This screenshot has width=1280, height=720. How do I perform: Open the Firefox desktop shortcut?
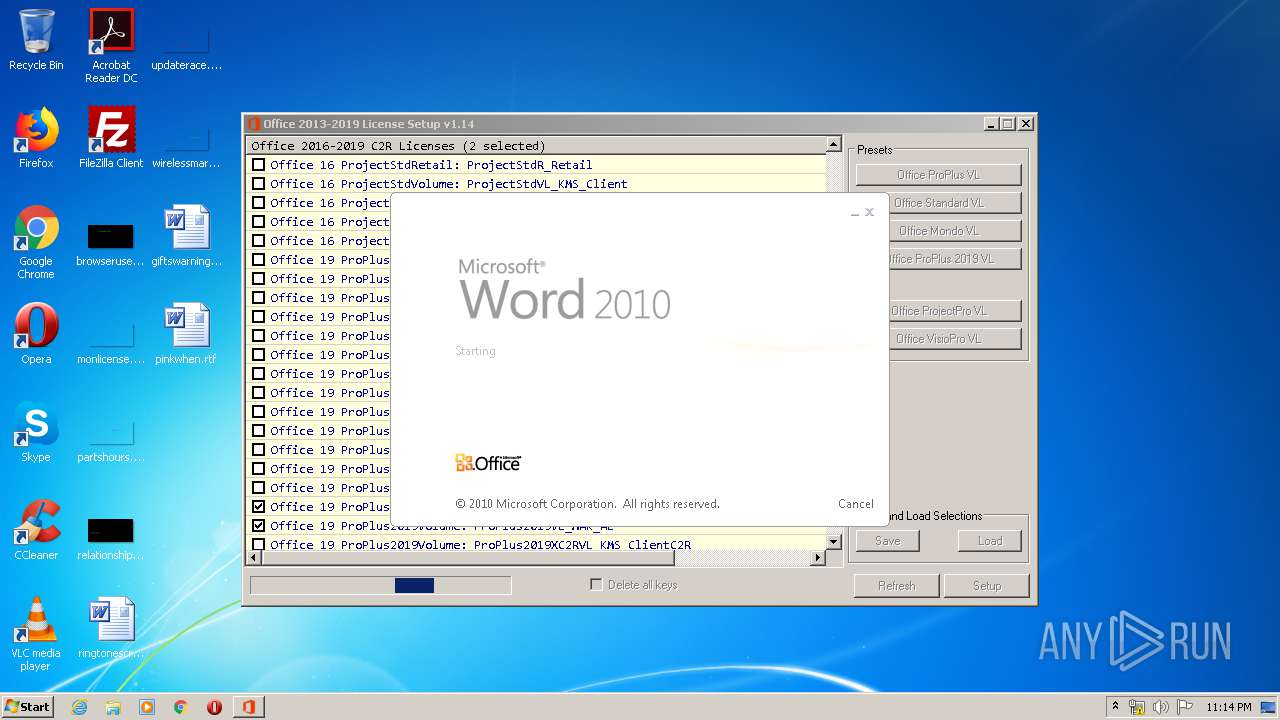tap(36, 138)
